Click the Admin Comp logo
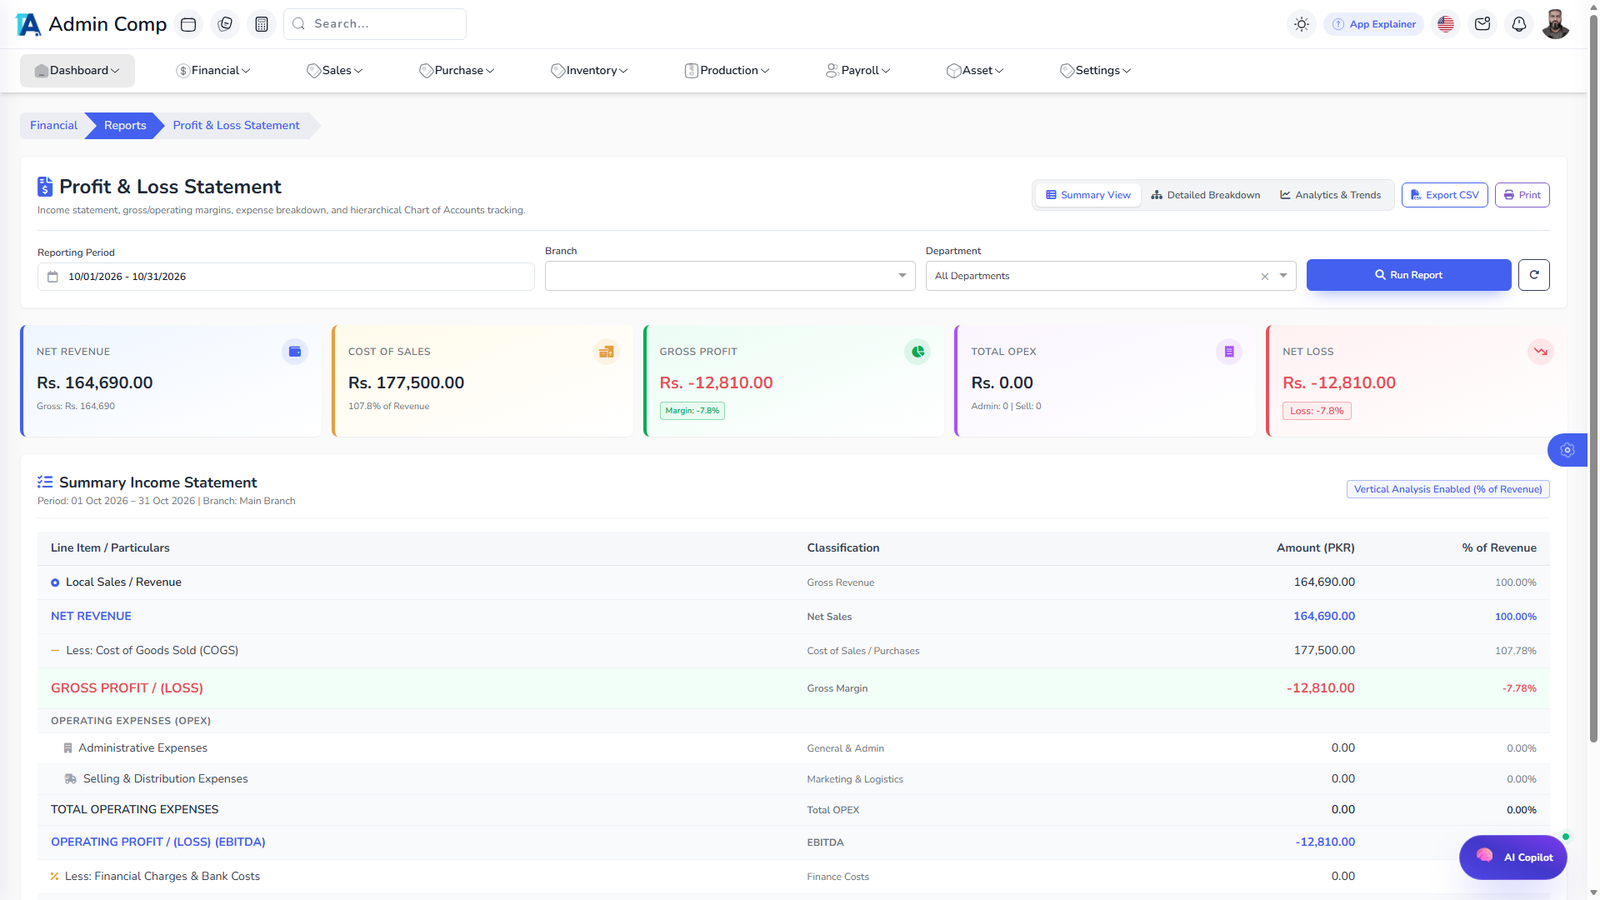The image size is (1600, 900). pos(92,24)
